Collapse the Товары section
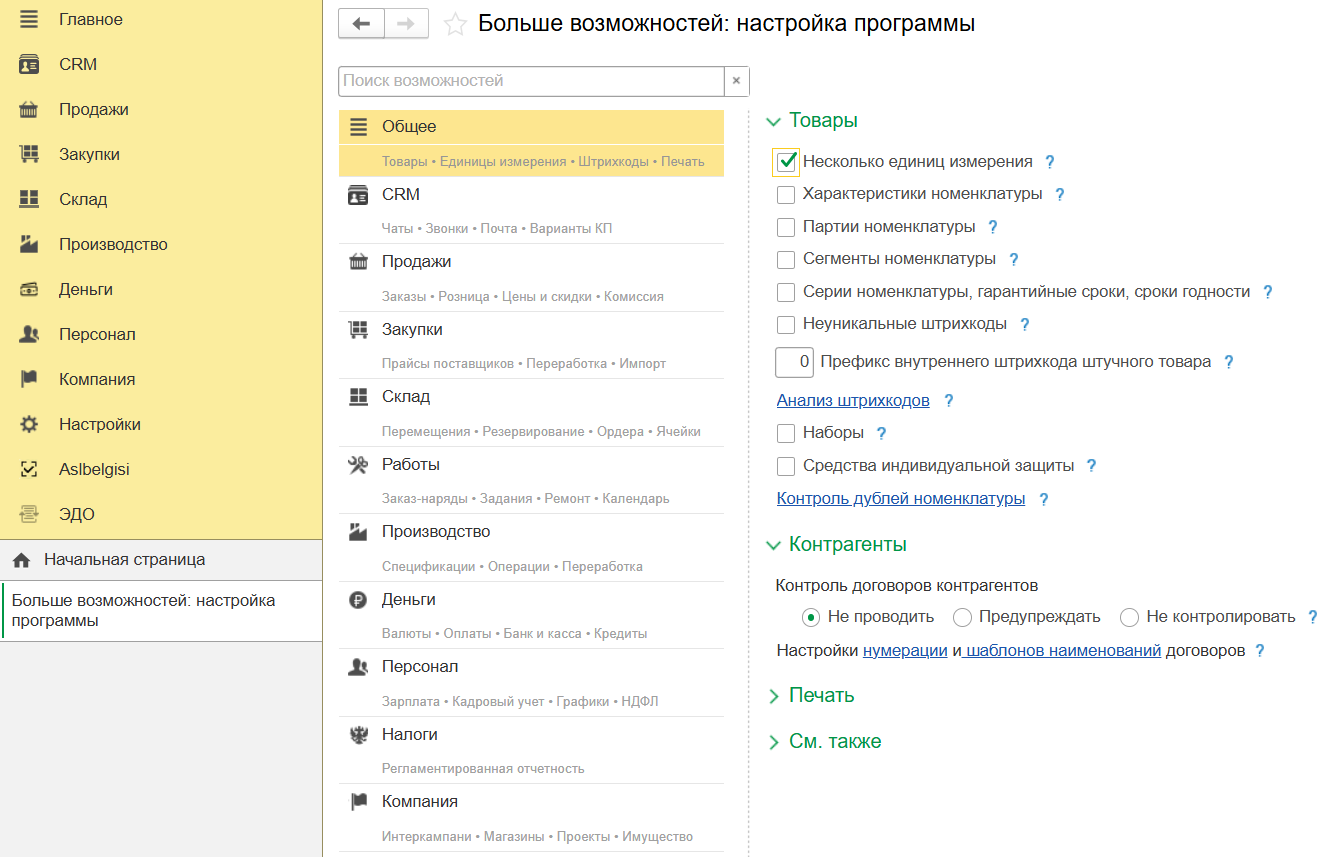Image resolution: width=1324 pixels, height=857 pixels. tap(822, 121)
